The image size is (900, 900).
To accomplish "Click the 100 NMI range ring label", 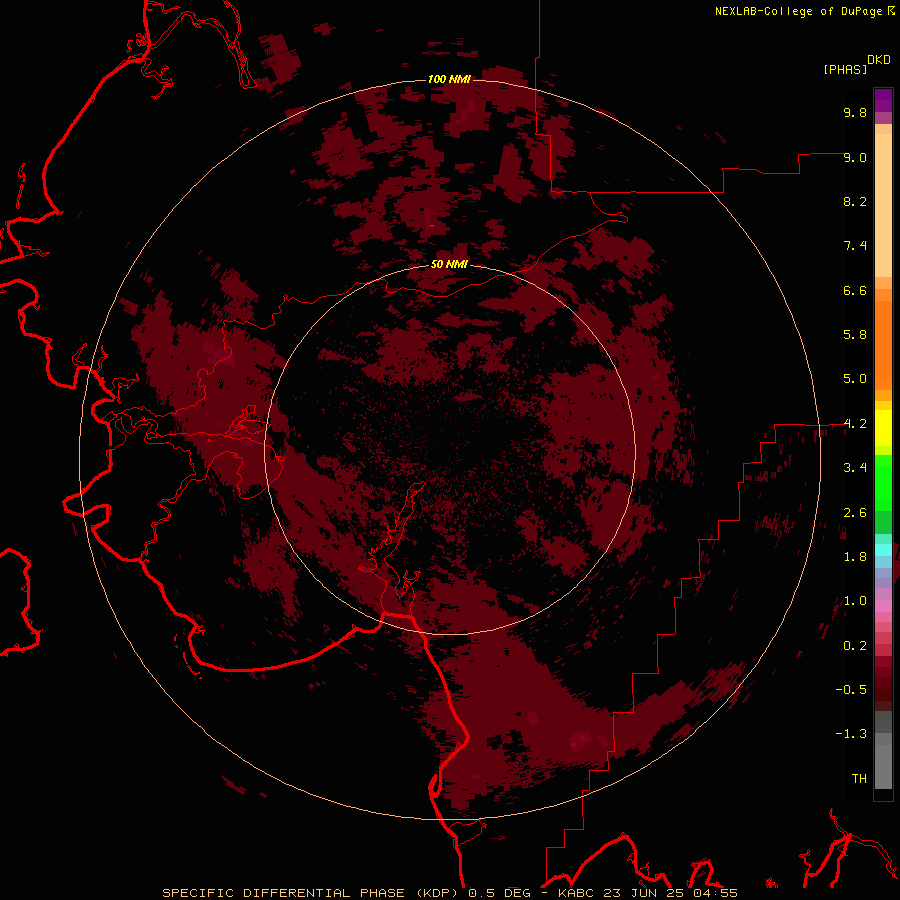I will tap(449, 79).
